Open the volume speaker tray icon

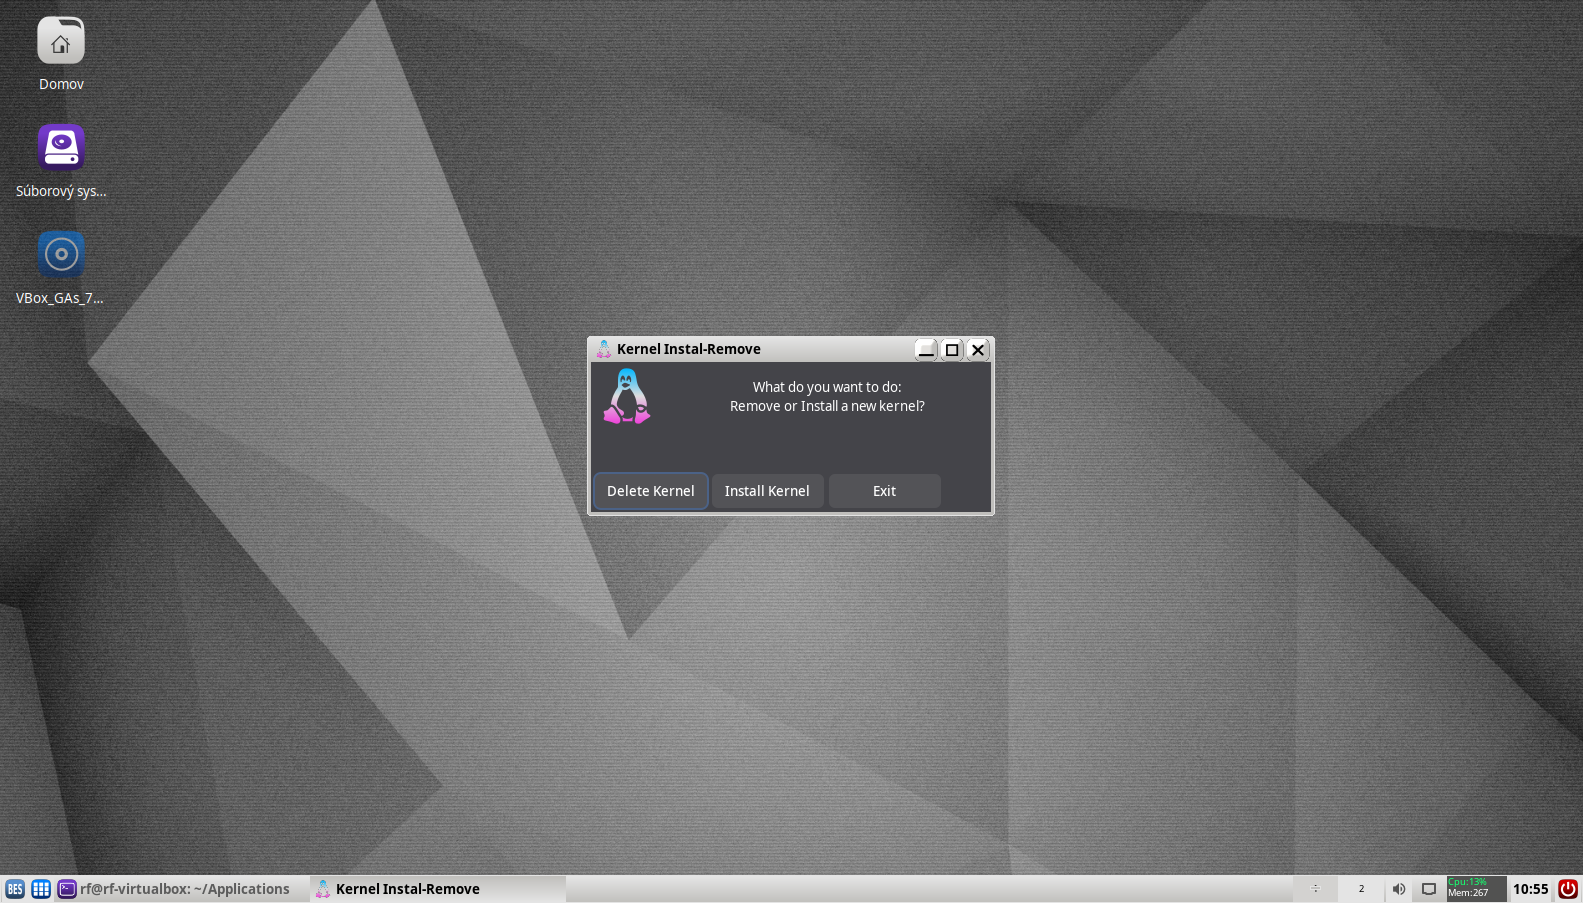[1399, 889]
